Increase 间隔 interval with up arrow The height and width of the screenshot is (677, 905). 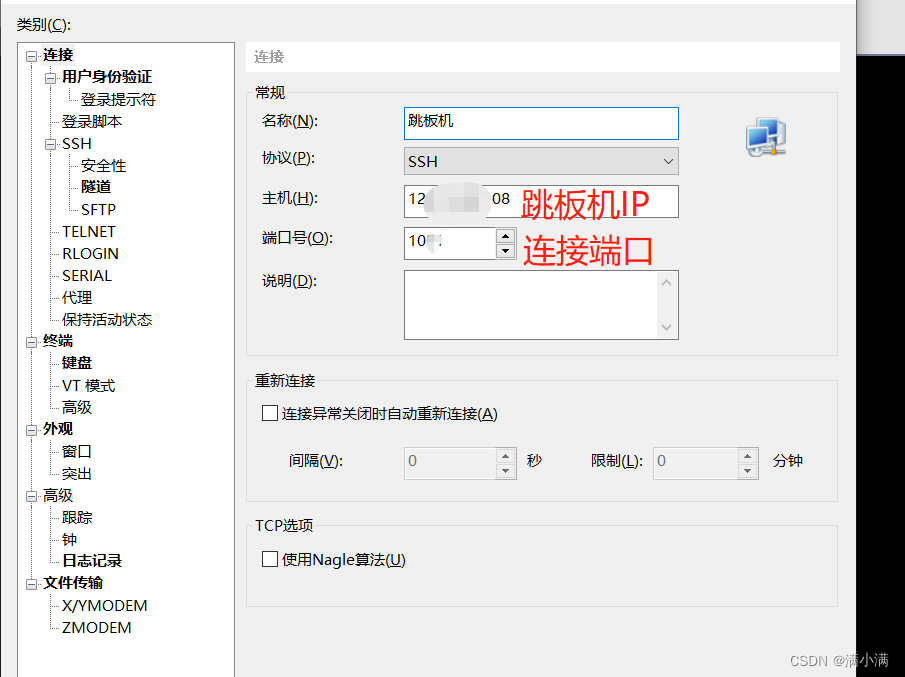[506, 456]
